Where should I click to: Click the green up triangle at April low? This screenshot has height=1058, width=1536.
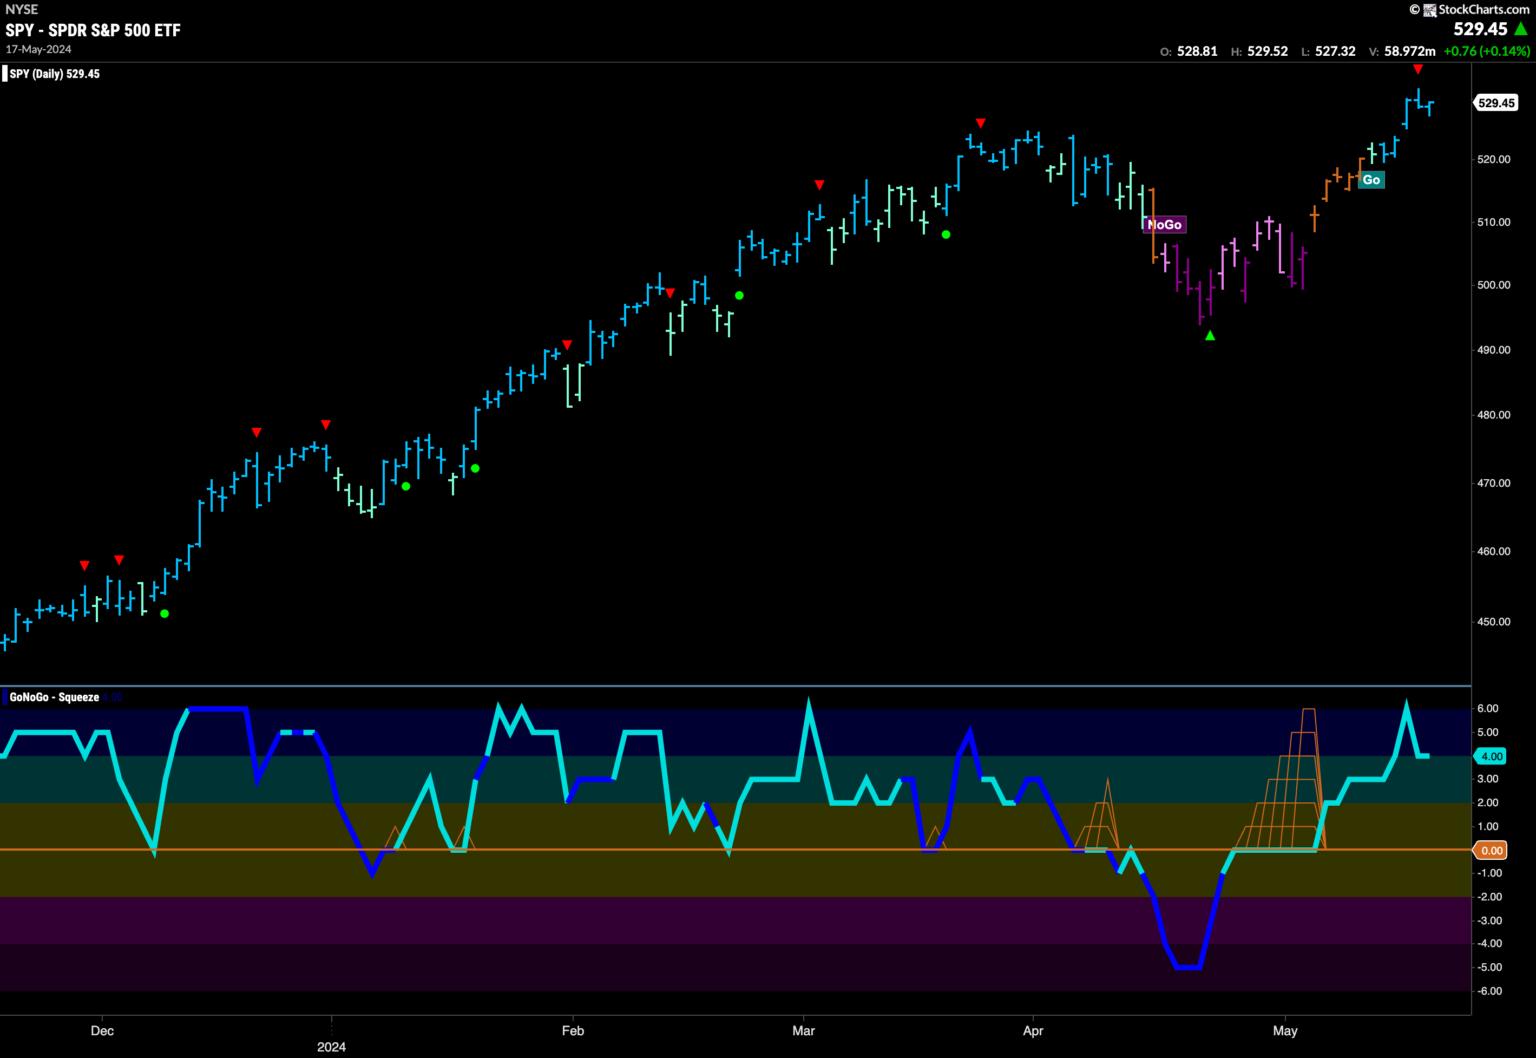tap(1210, 336)
